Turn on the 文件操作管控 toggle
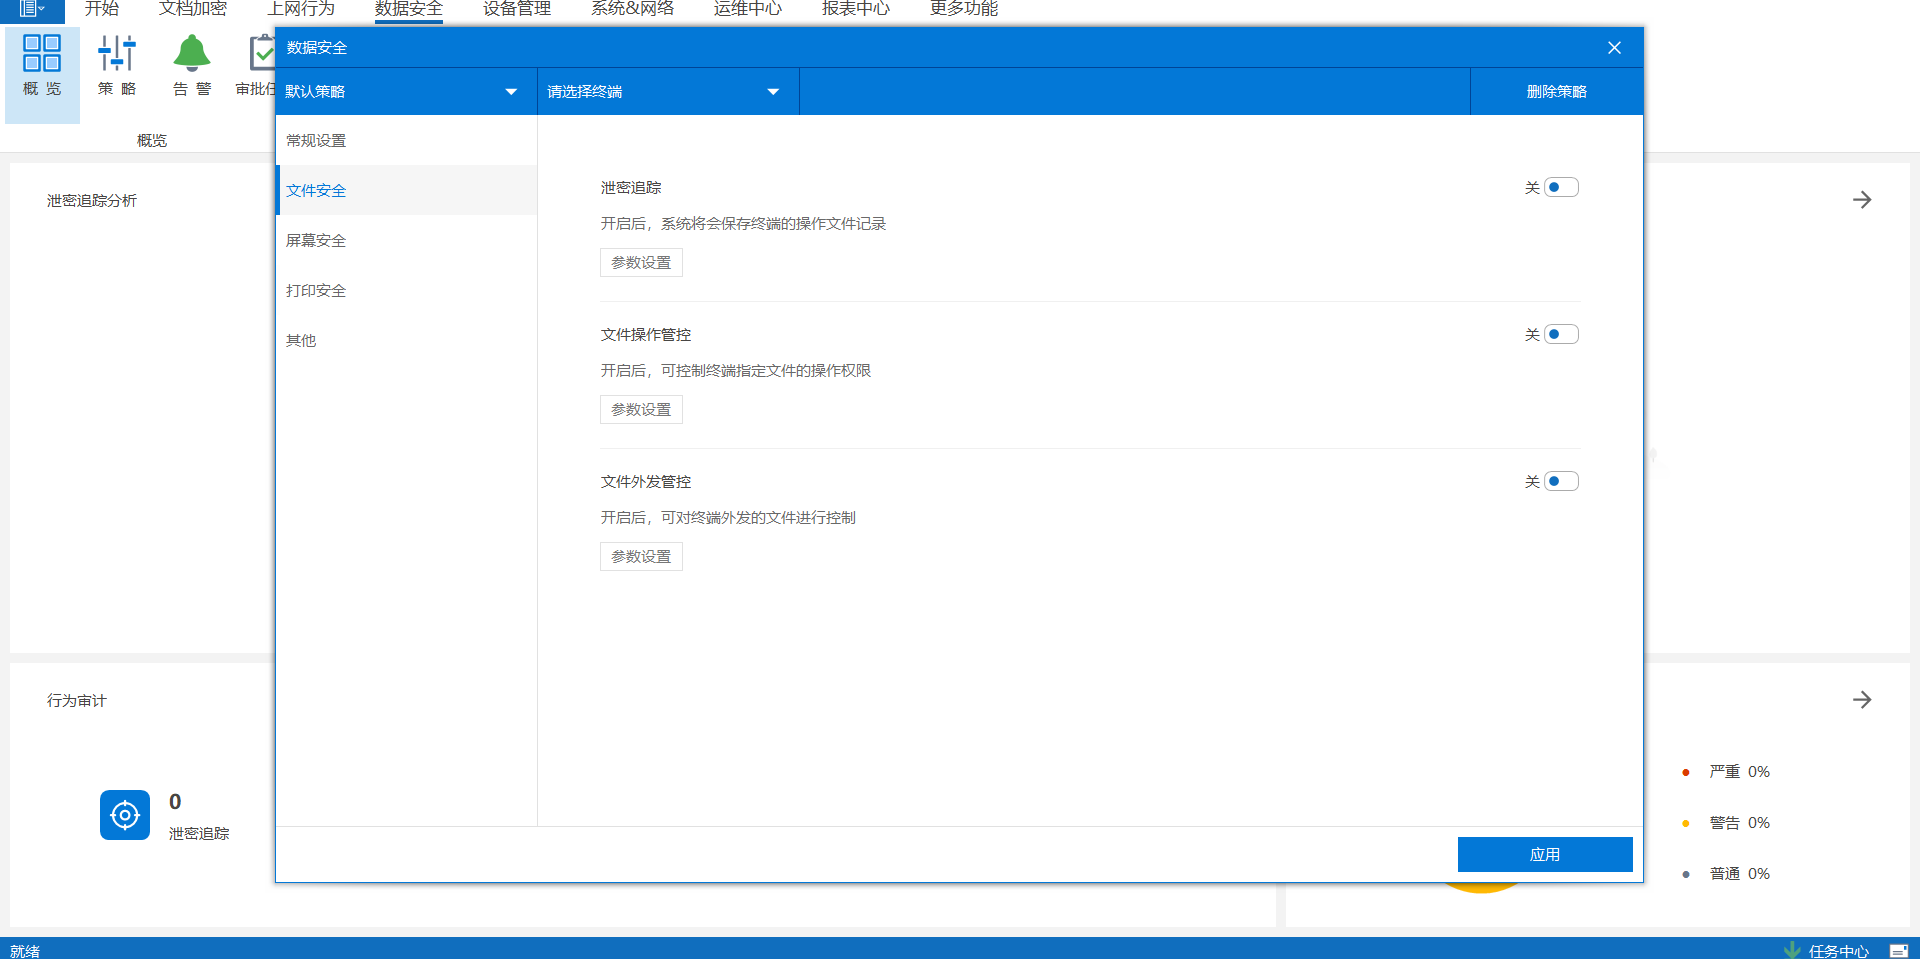 click(1560, 335)
